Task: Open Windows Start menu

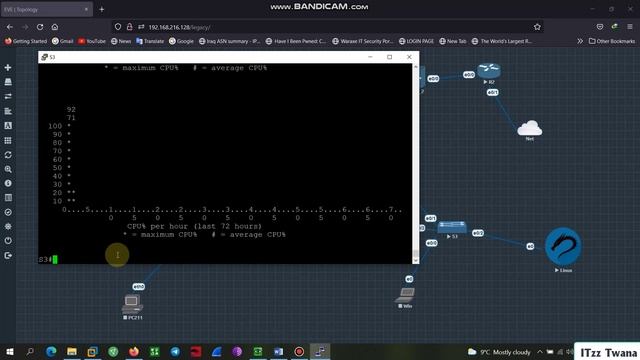Action: click(10, 351)
